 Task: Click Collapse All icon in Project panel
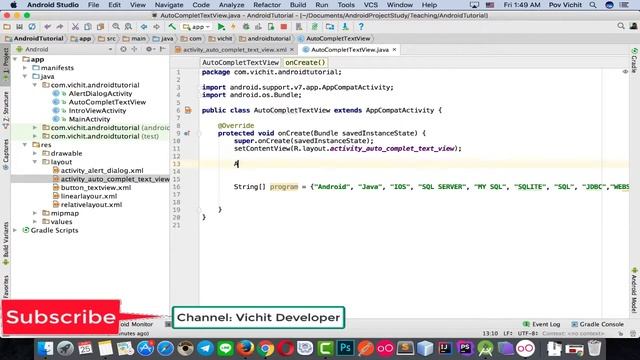click(134, 49)
